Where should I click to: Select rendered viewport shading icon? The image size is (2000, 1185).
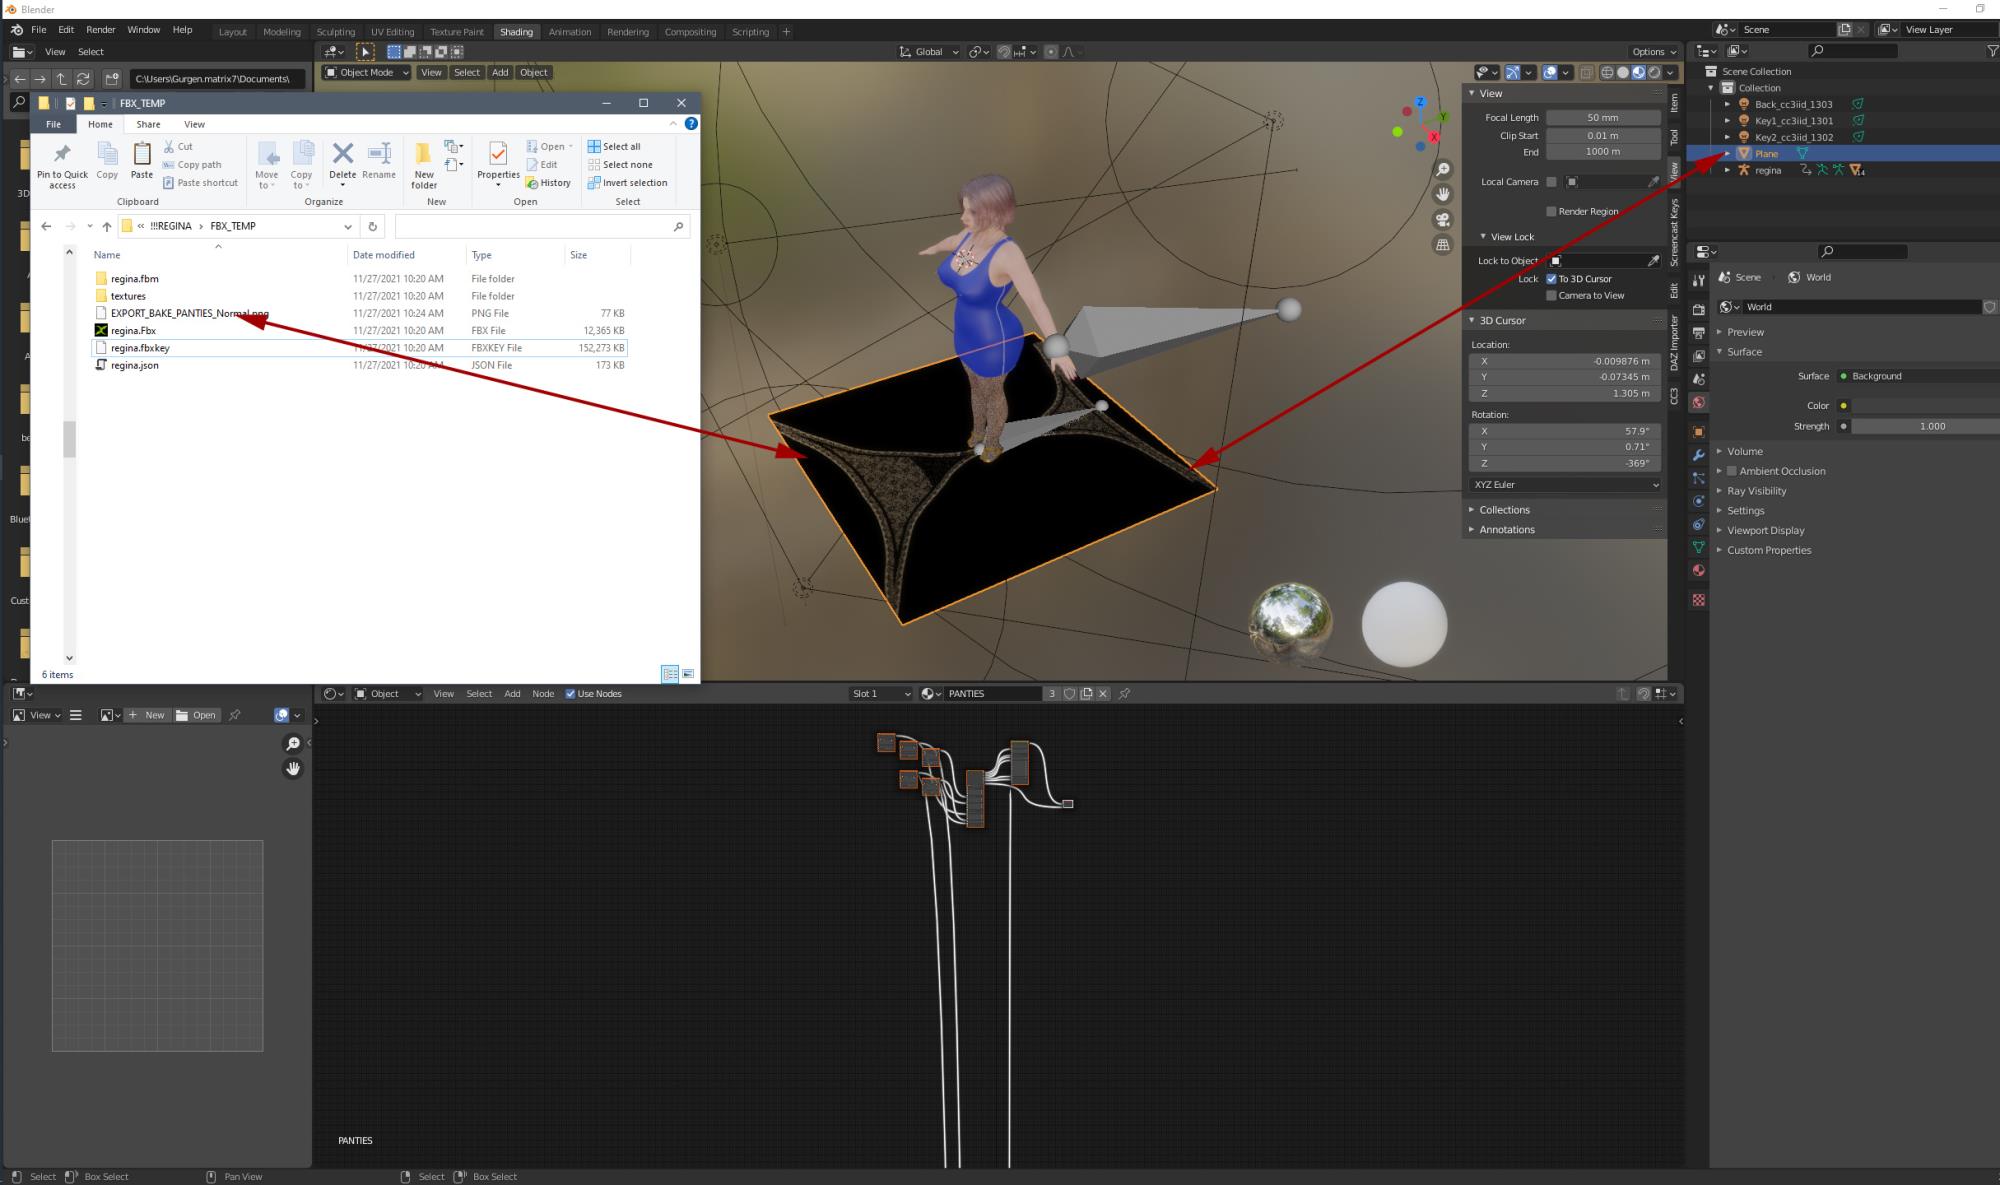click(x=1654, y=72)
